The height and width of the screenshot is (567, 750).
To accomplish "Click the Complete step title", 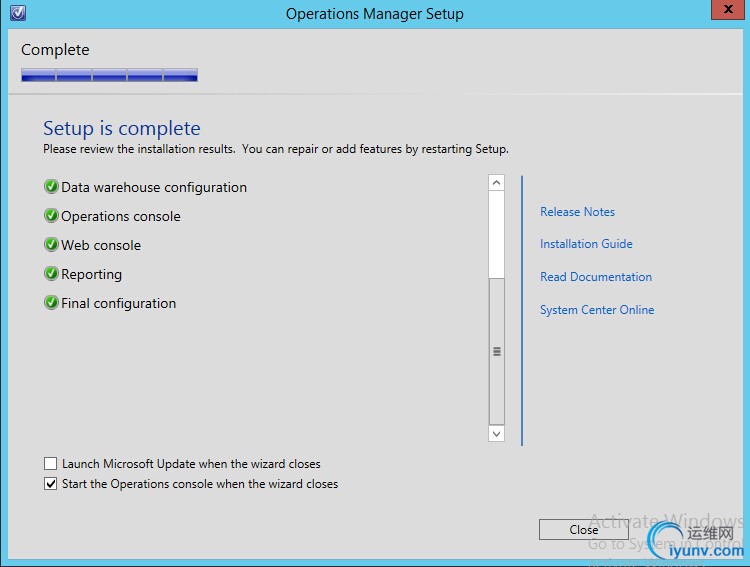I will coord(55,50).
